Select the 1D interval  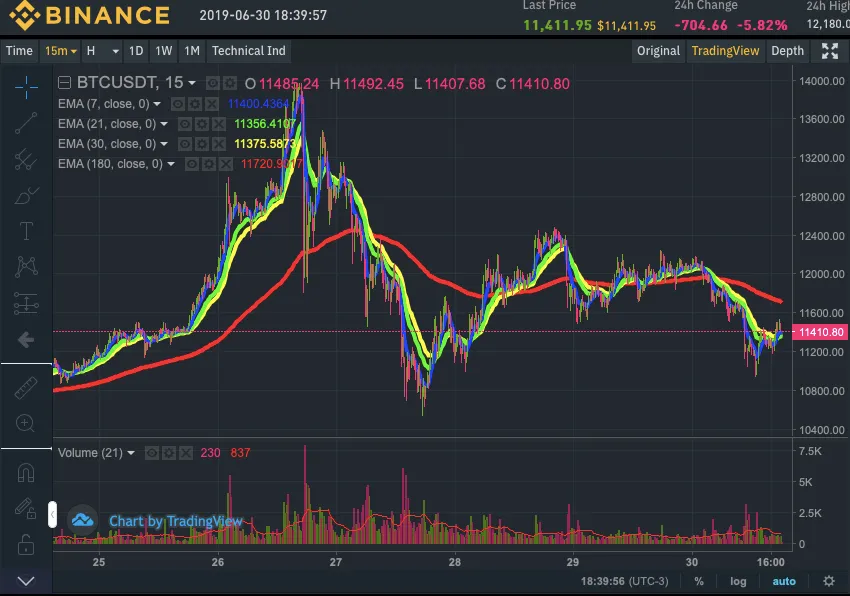(x=136, y=51)
